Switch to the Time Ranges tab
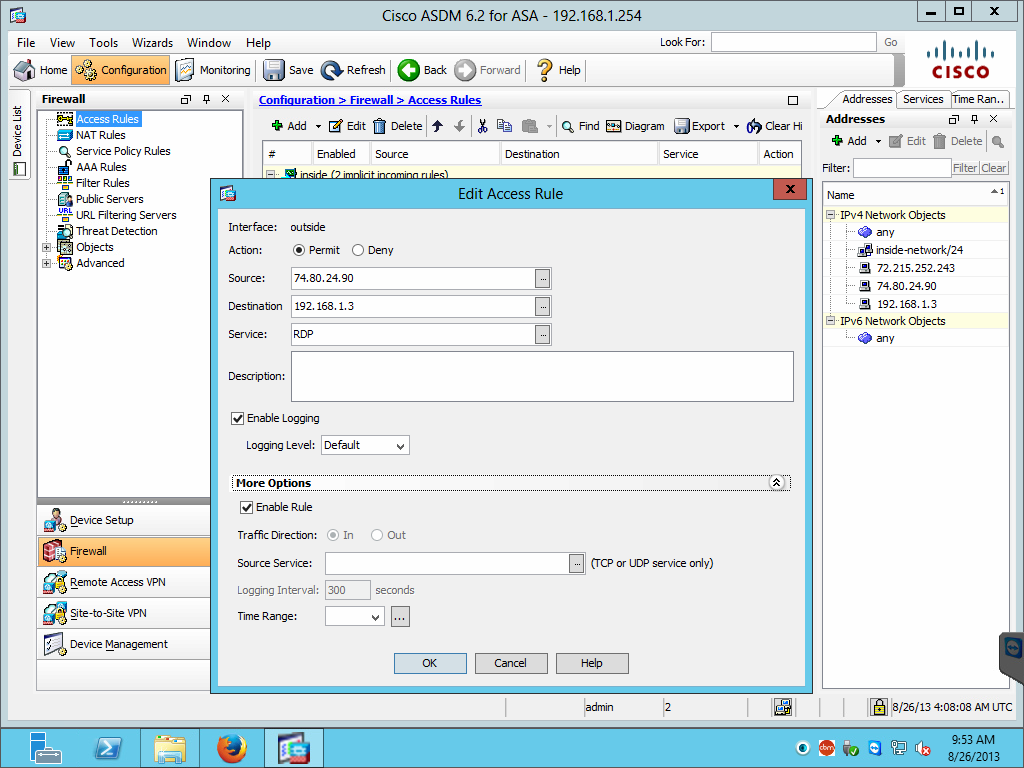Image resolution: width=1024 pixels, height=768 pixels. [x=978, y=99]
